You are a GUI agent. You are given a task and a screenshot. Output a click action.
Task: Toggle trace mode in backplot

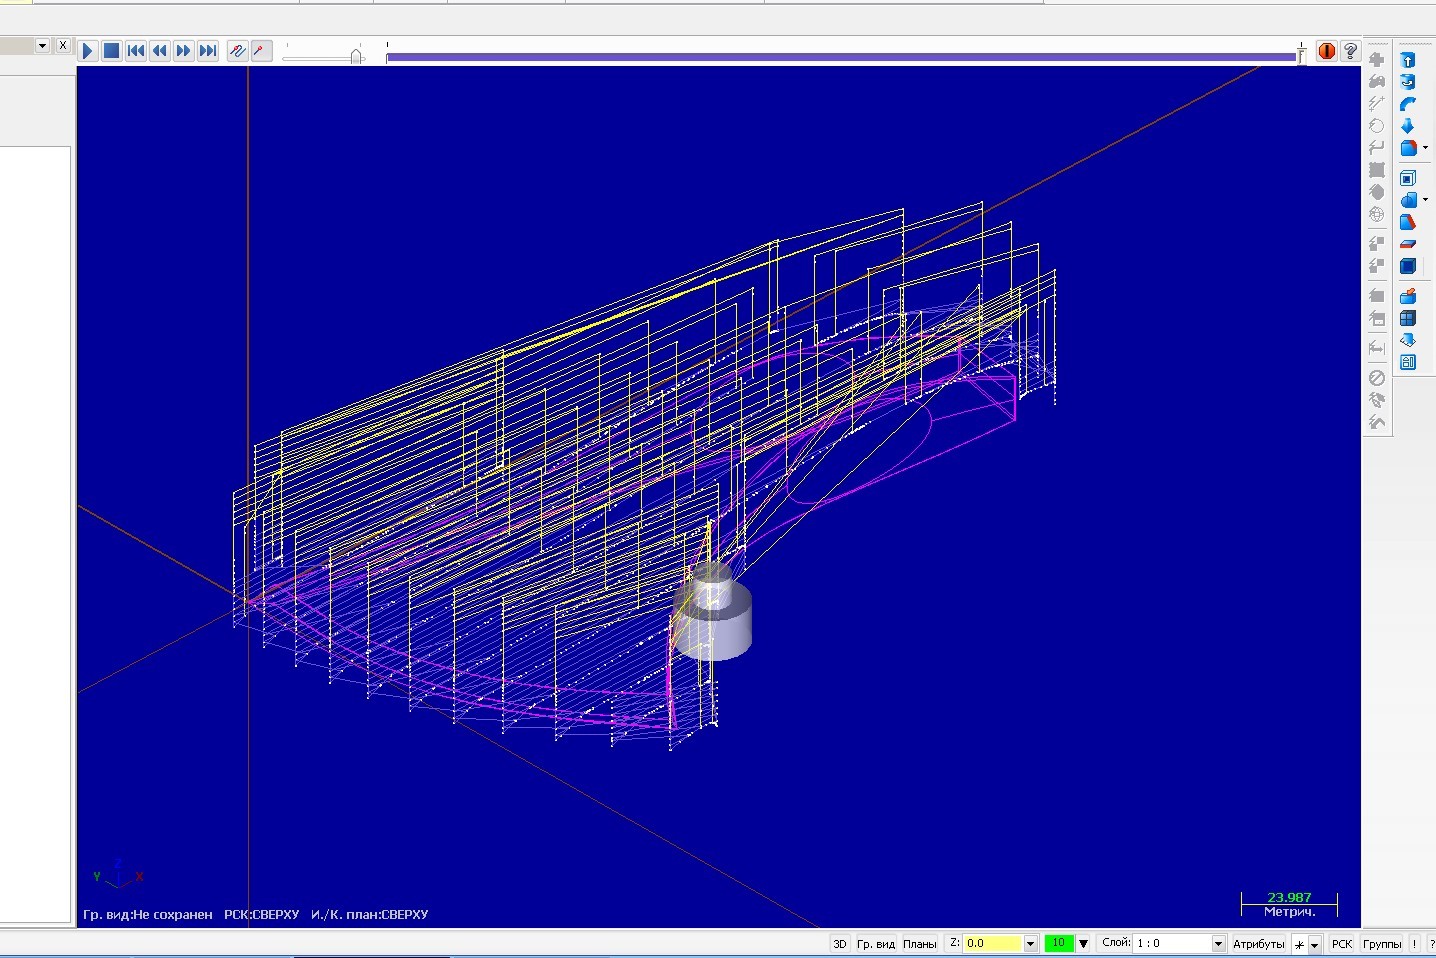[x=237, y=51]
